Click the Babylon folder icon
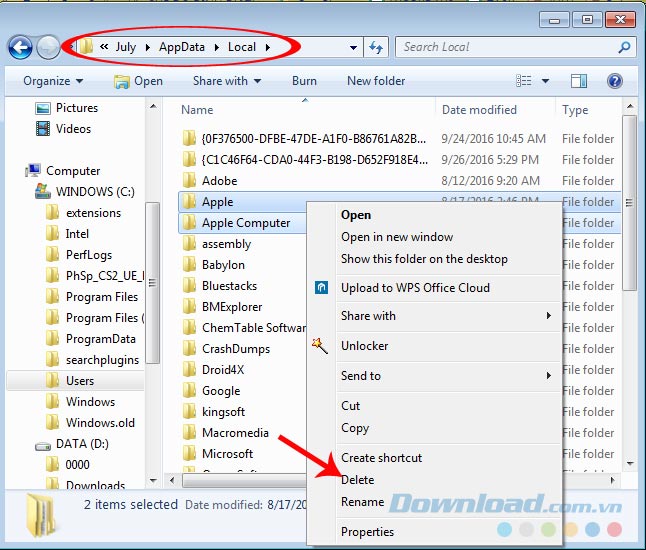The height and width of the screenshot is (550, 646). (x=189, y=264)
